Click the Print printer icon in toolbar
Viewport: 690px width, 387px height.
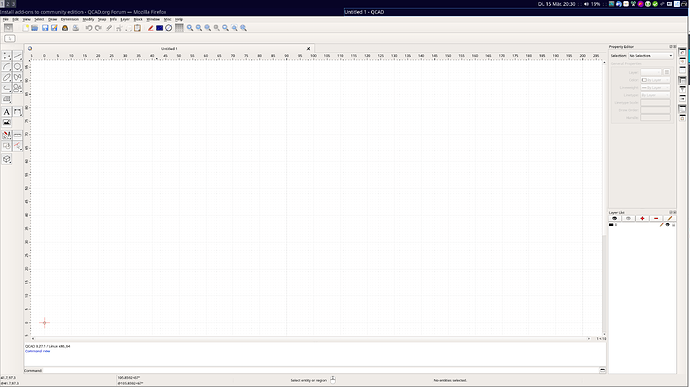pos(76,28)
